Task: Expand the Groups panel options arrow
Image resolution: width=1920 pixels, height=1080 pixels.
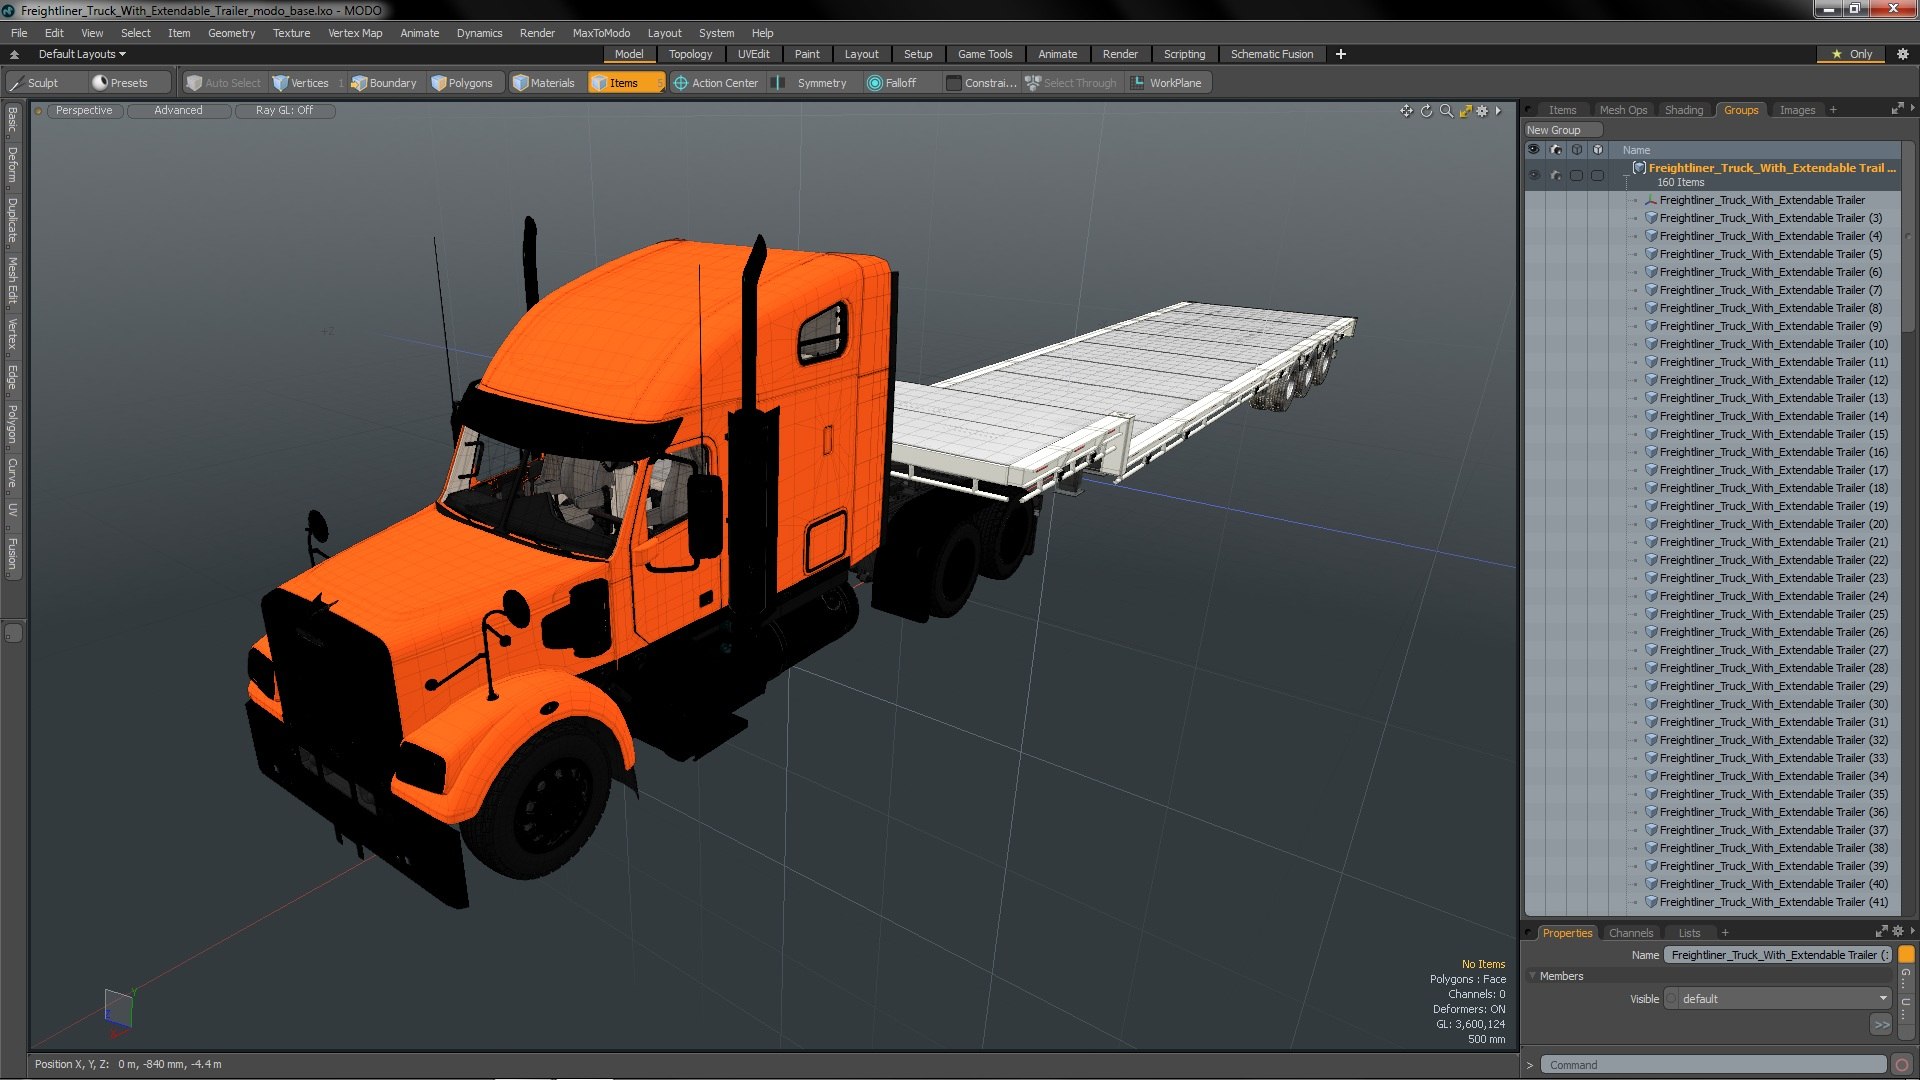Action: pos(1912,108)
